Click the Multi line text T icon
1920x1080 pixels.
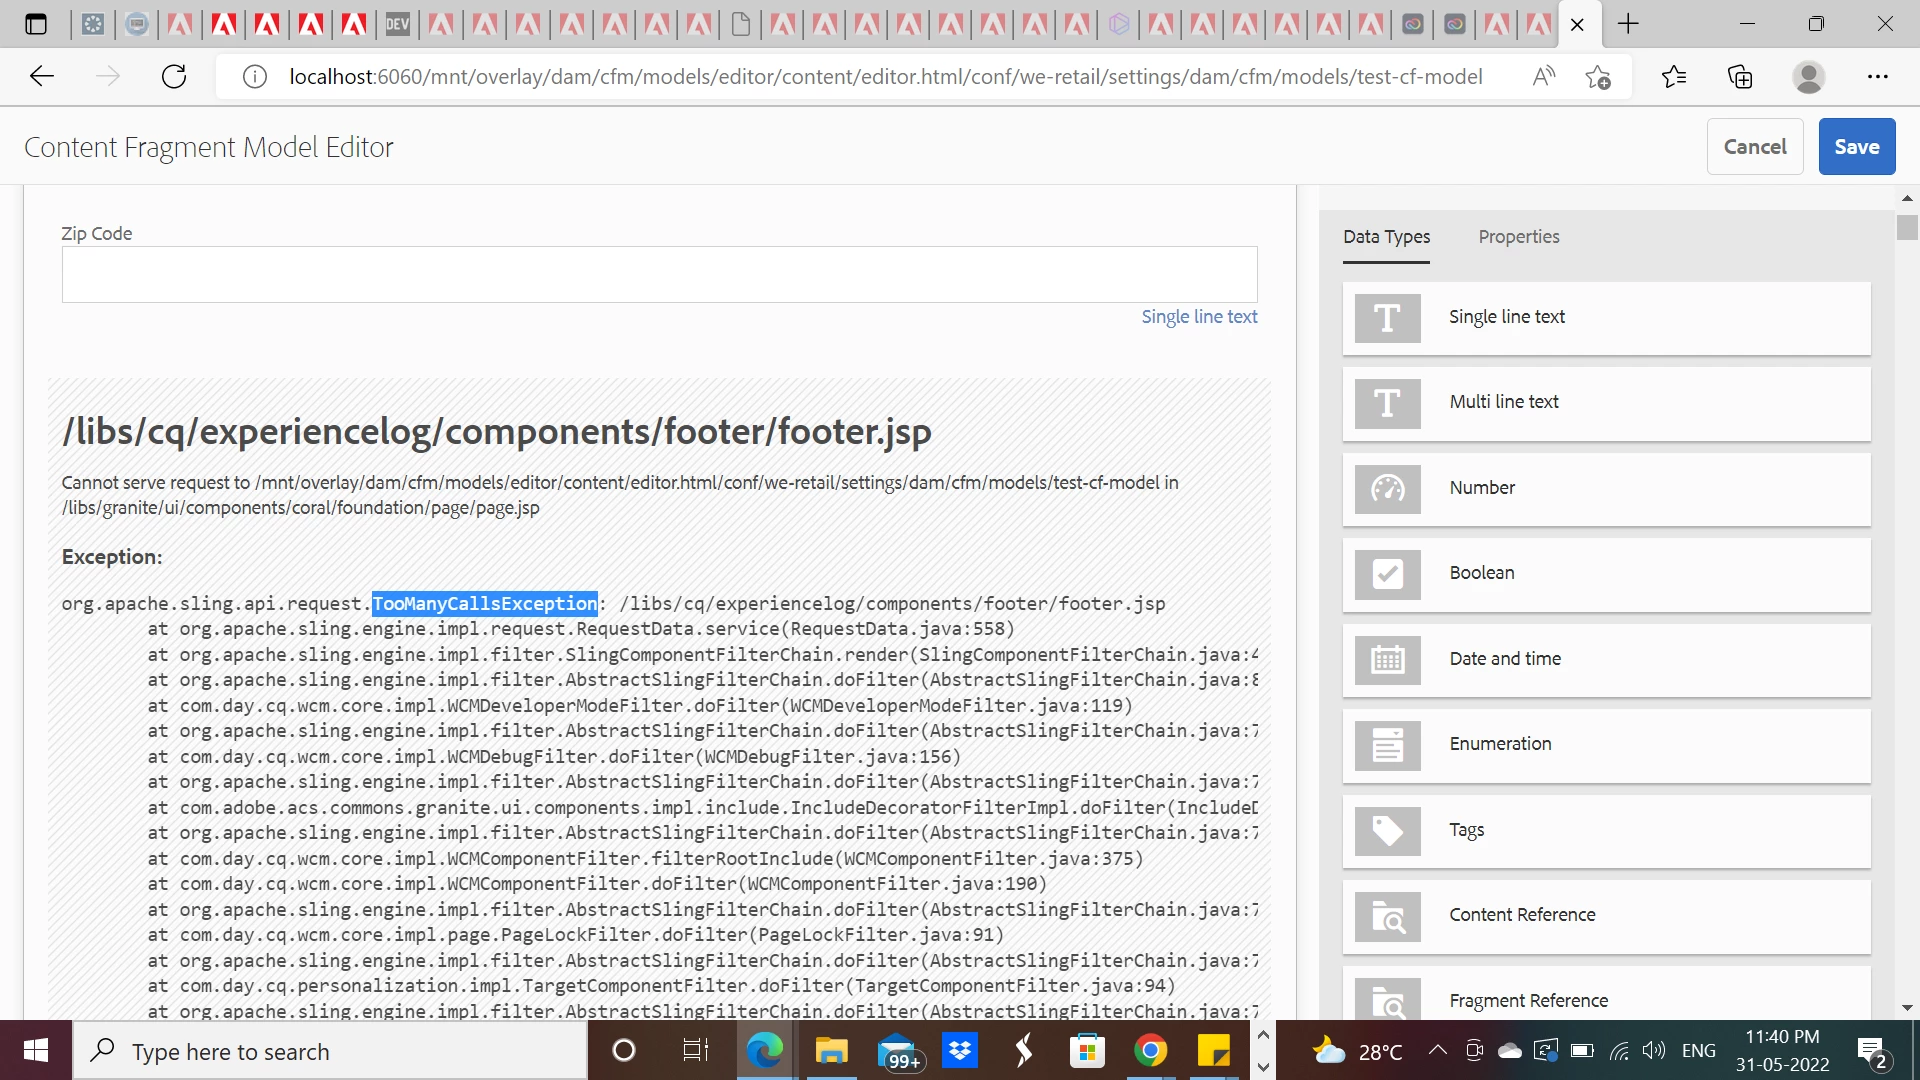click(x=1387, y=403)
